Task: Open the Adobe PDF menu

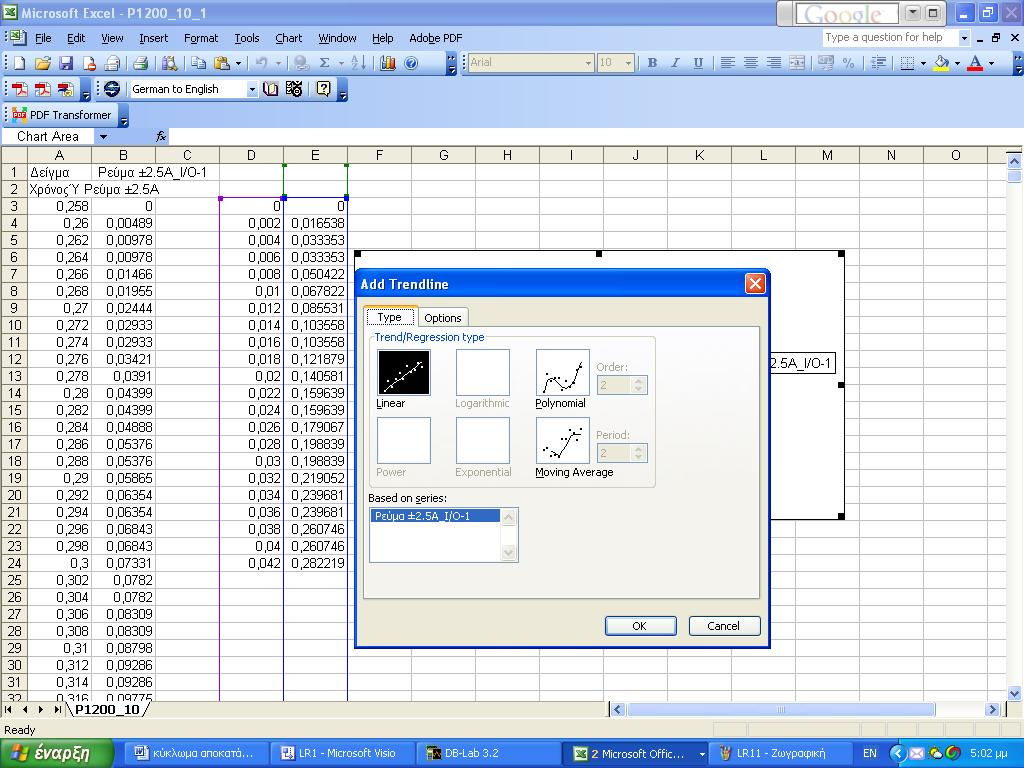Action: coord(436,39)
